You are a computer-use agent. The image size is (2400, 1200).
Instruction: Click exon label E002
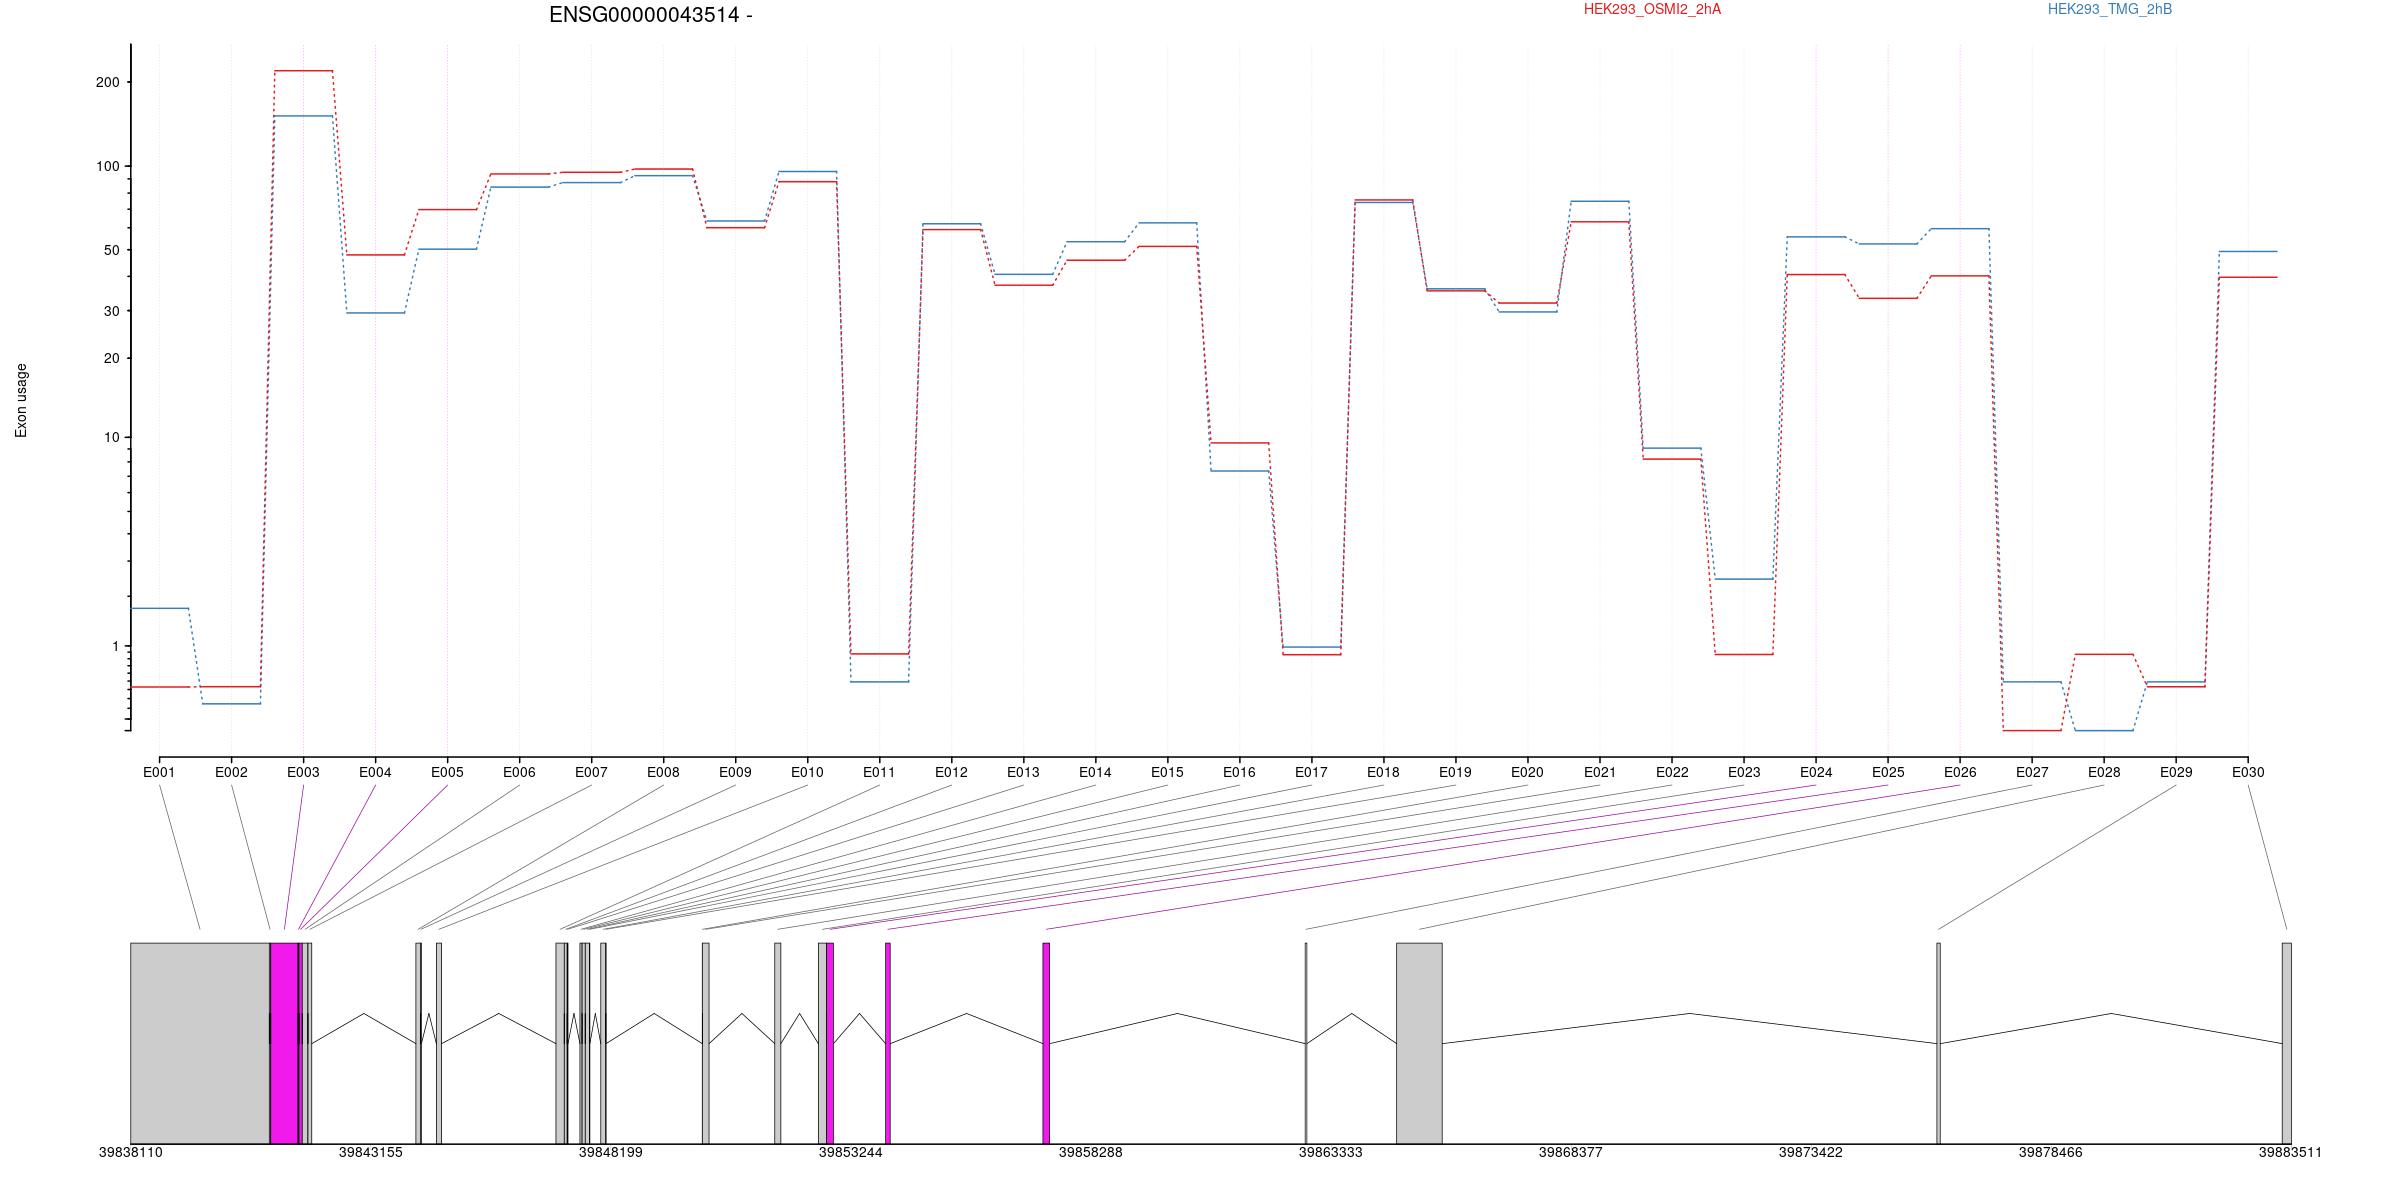tap(231, 772)
